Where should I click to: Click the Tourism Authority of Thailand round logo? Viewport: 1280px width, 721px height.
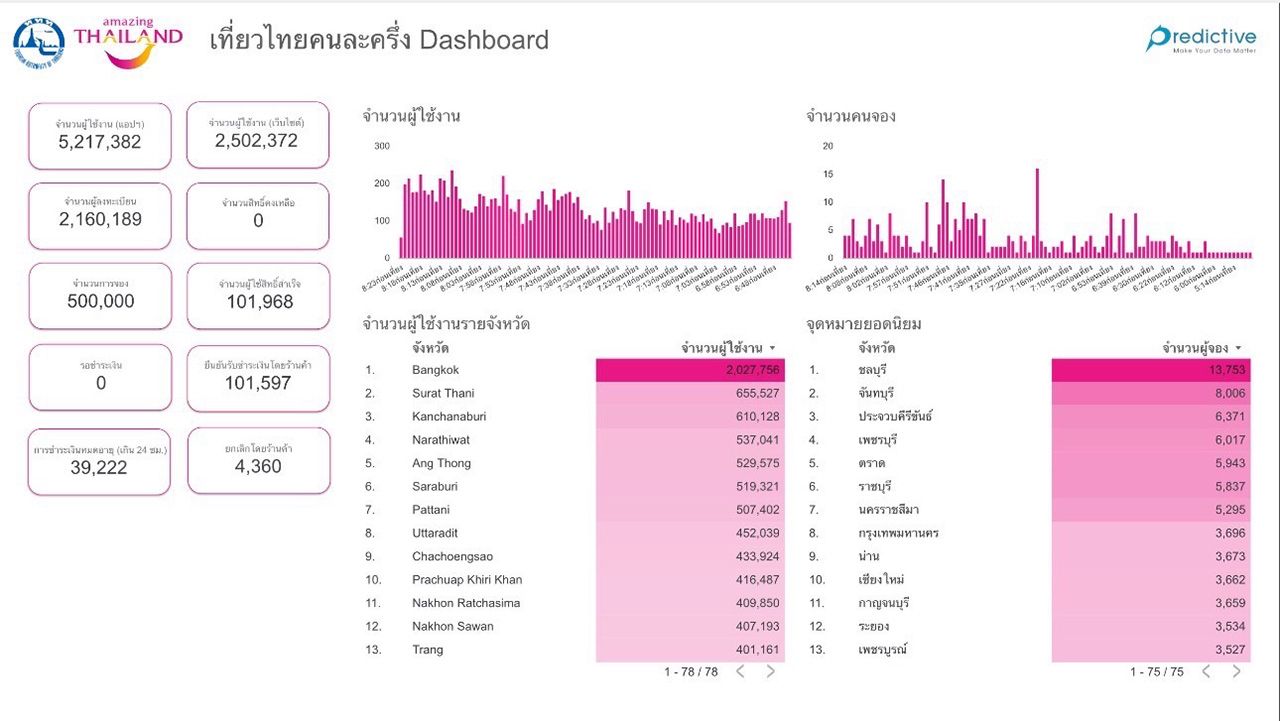39,44
